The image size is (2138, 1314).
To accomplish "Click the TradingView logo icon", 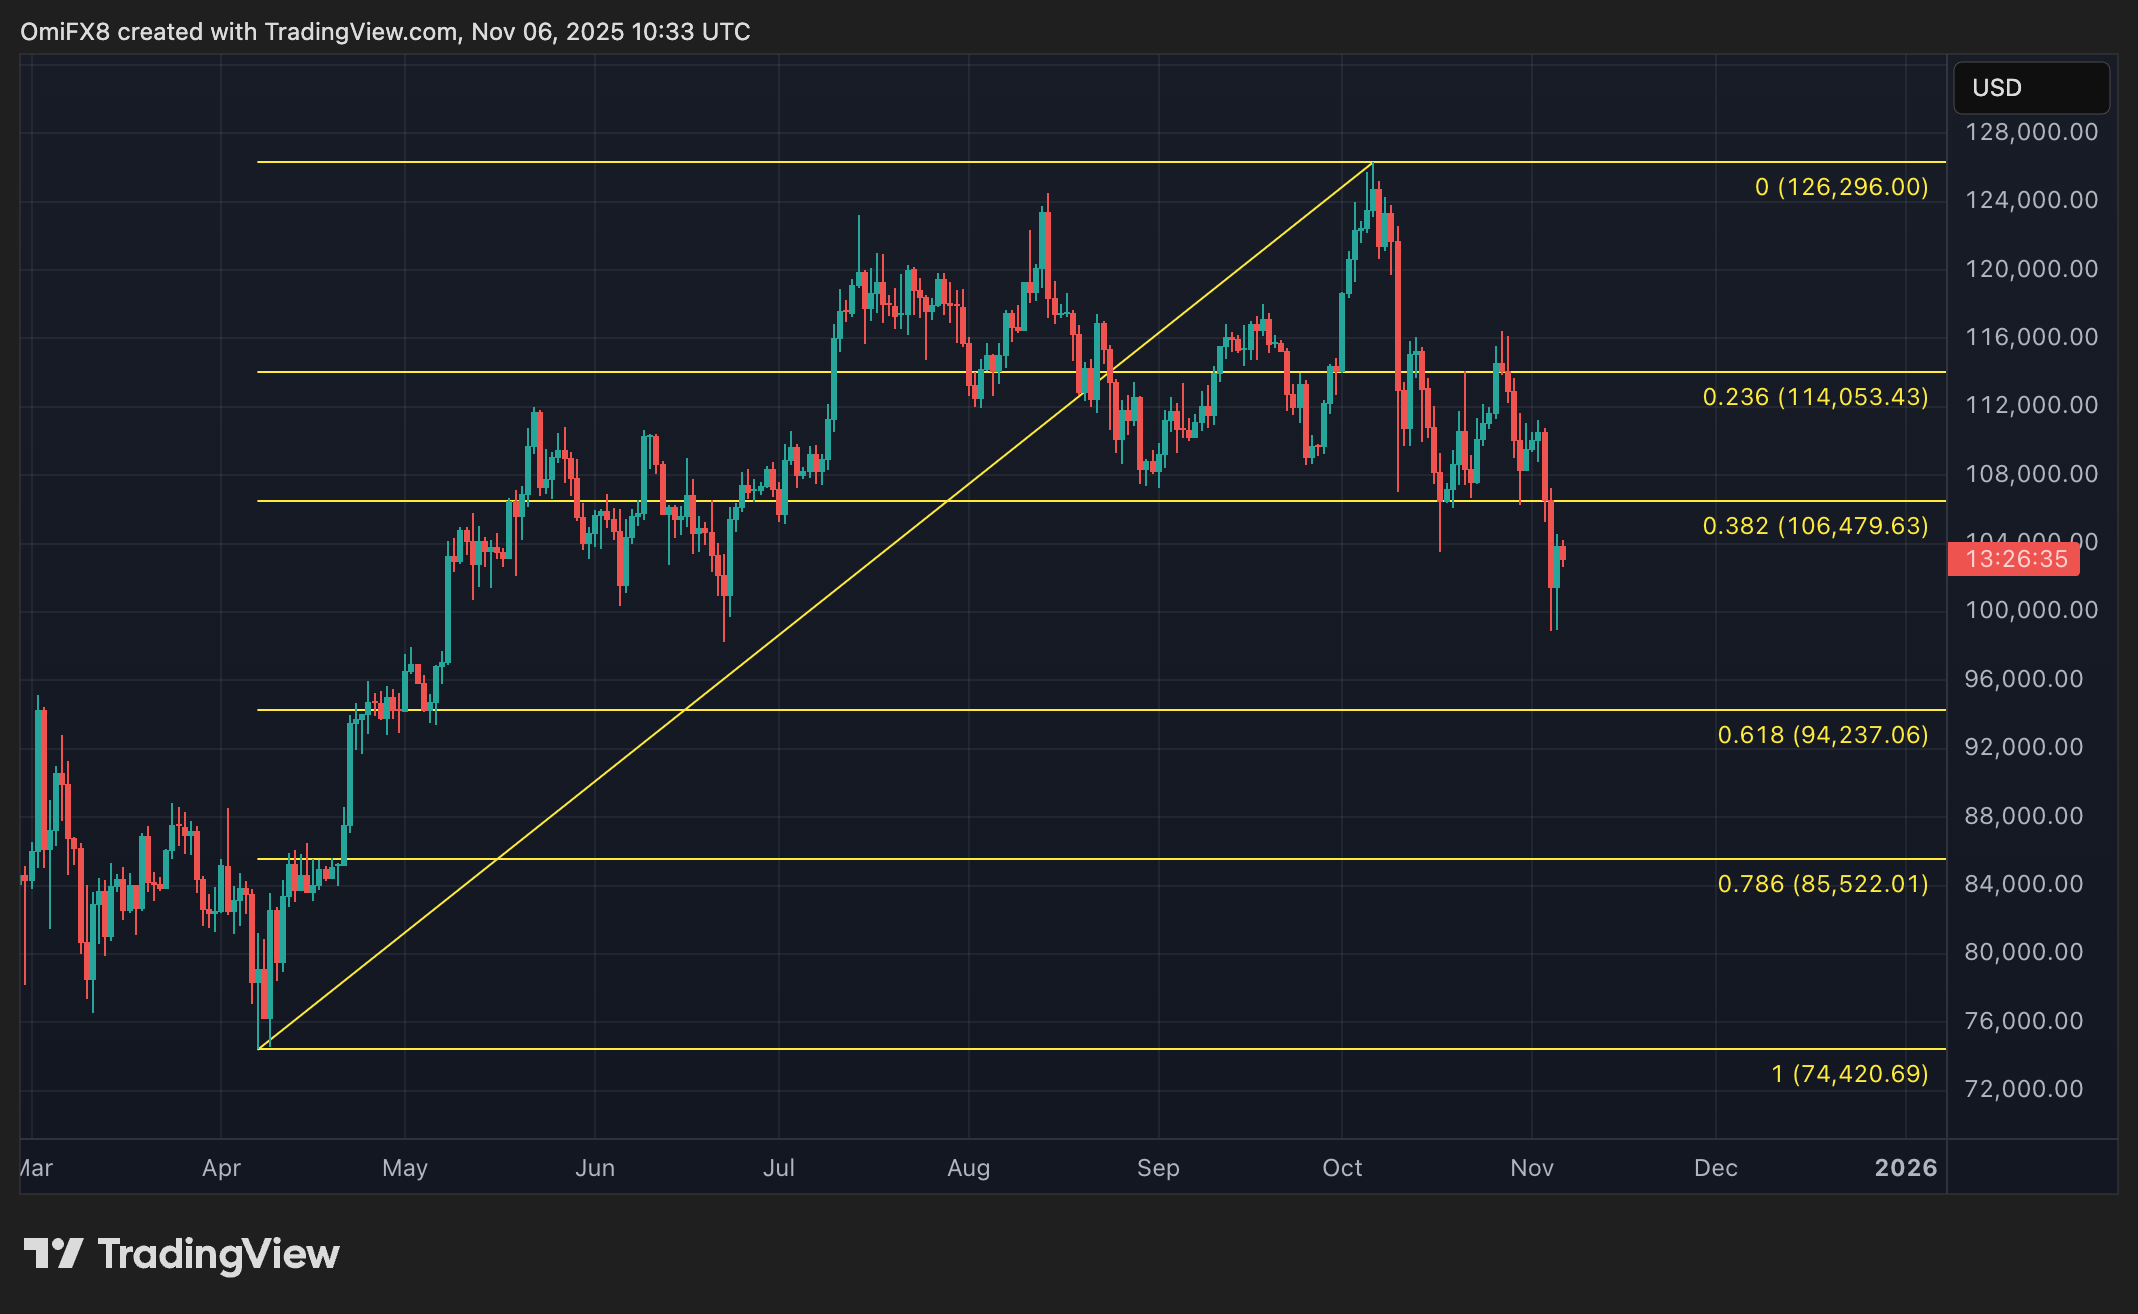I will (x=52, y=1254).
